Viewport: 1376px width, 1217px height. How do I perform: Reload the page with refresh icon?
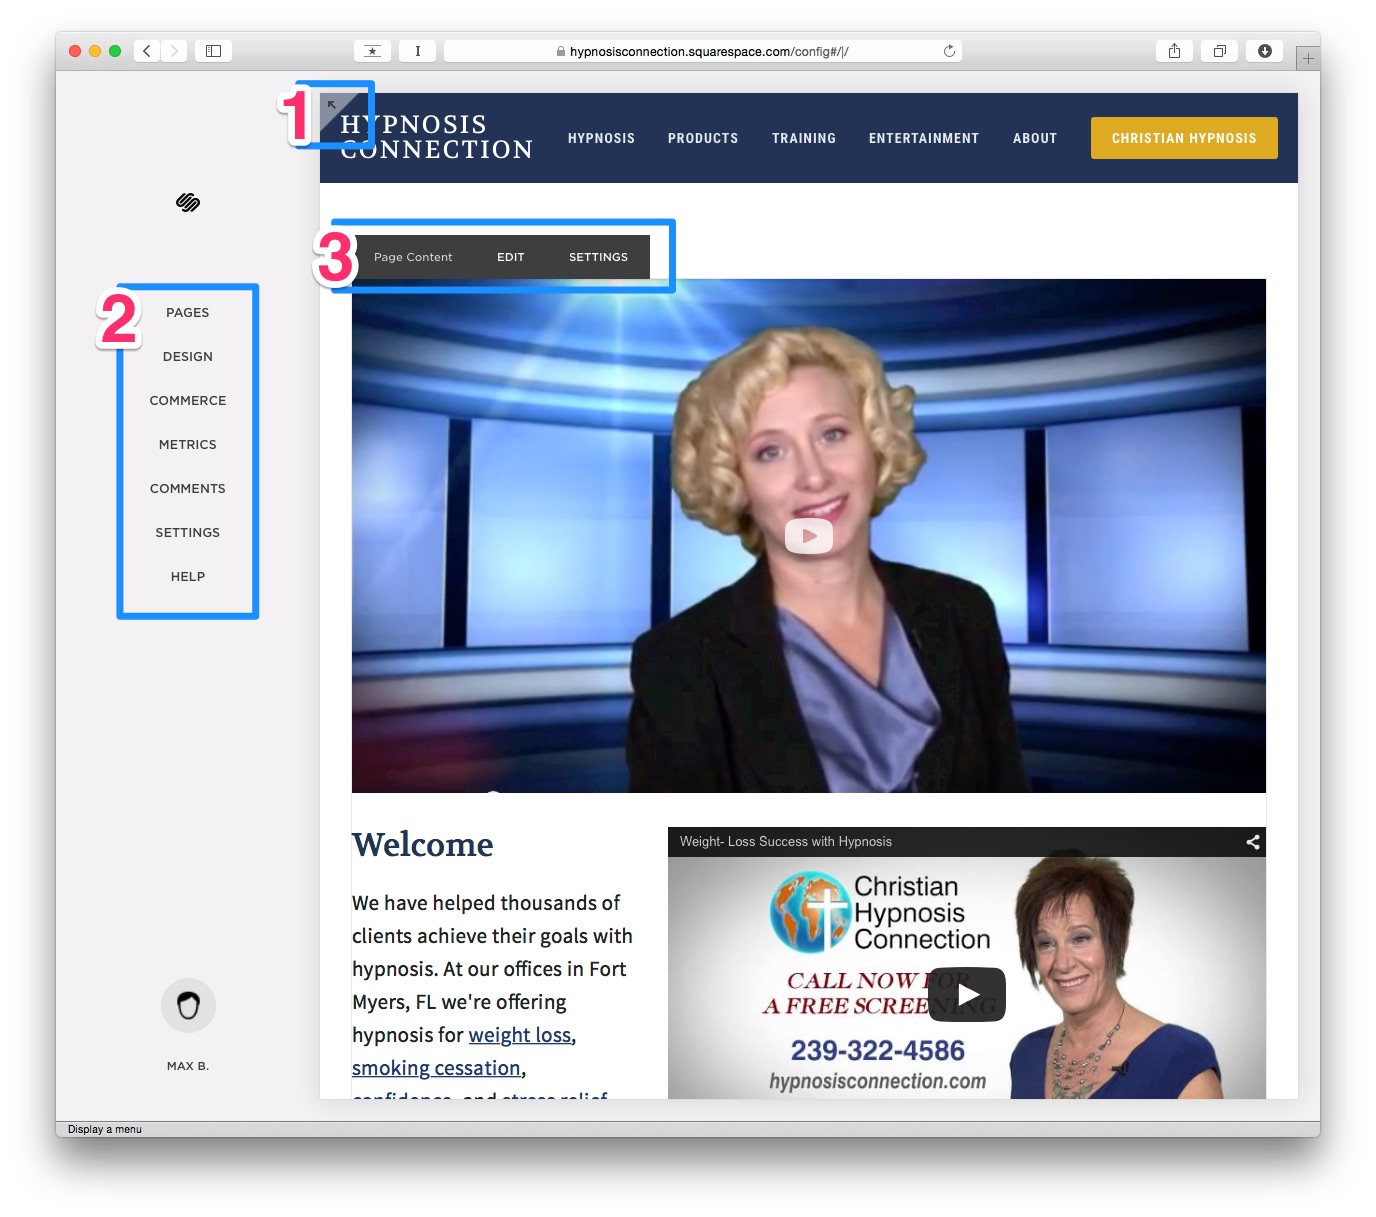[949, 51]
